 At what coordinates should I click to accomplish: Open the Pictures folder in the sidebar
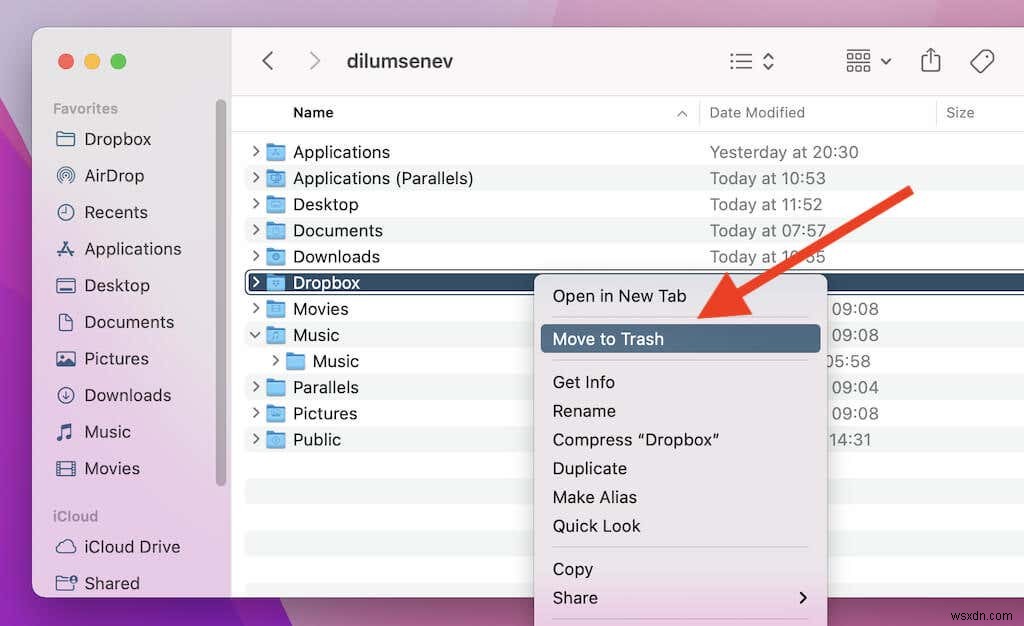point(117,358)
